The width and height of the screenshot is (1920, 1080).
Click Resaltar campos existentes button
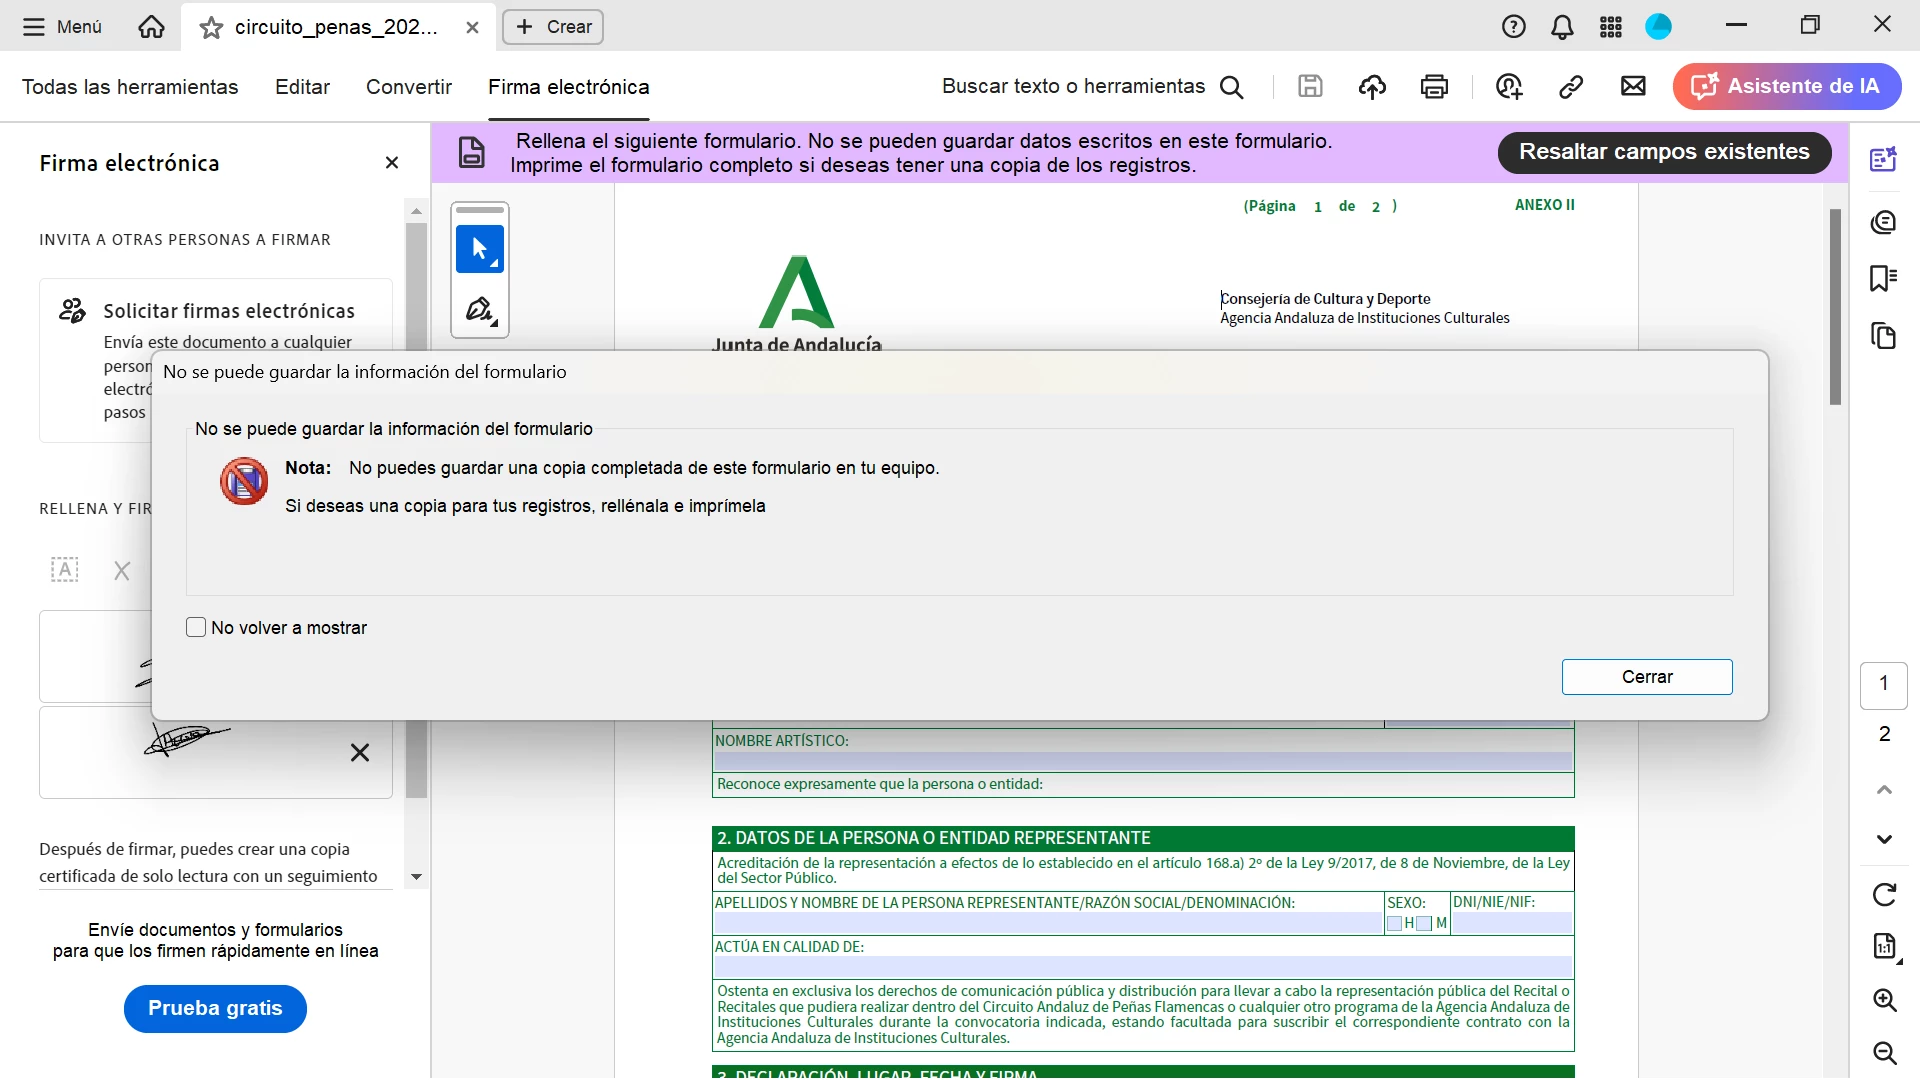click(x=1664, y=152)
